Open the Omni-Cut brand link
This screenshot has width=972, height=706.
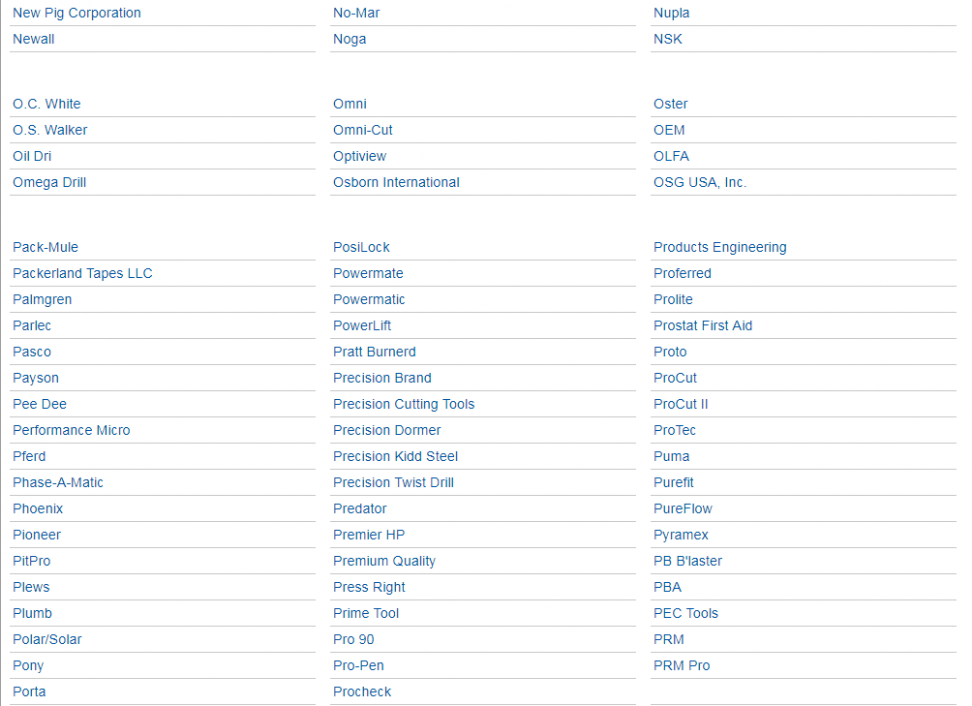click(x=363, y=130)
